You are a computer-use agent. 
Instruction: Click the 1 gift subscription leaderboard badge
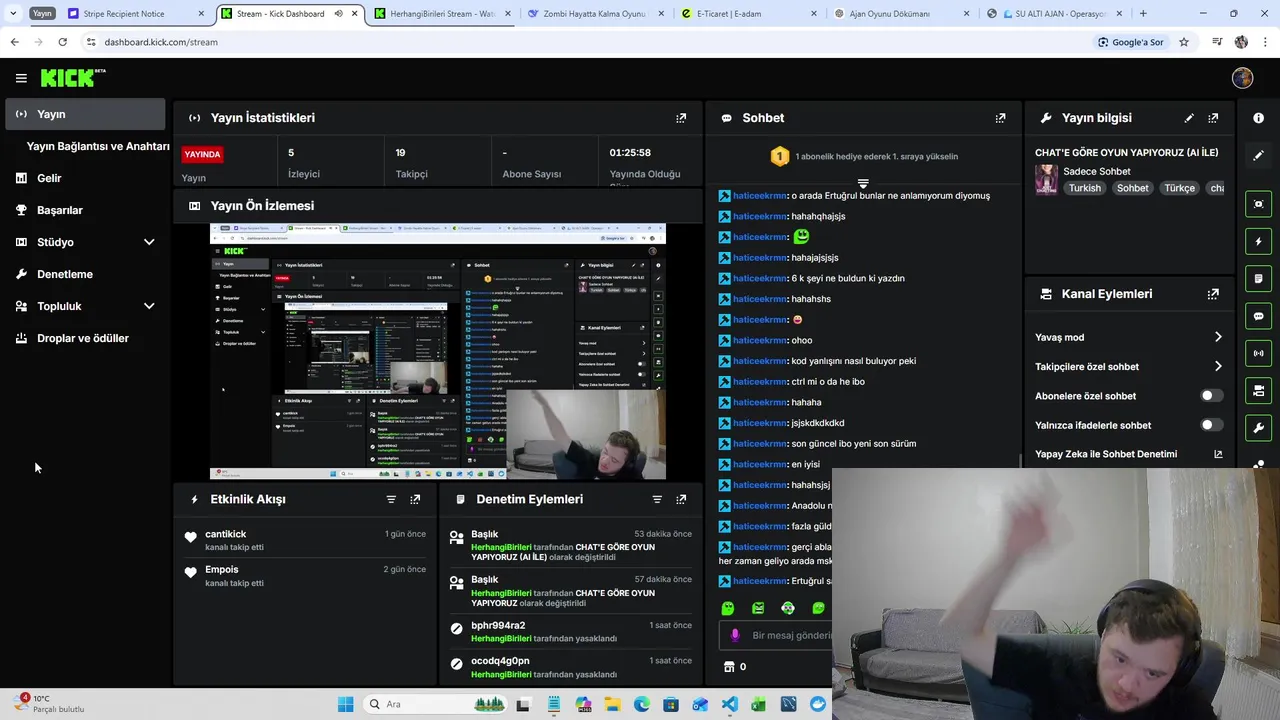780,156
